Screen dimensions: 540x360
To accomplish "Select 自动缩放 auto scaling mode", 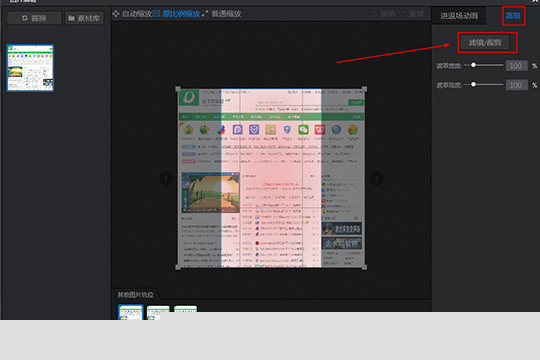I will [x=132, y=14].
